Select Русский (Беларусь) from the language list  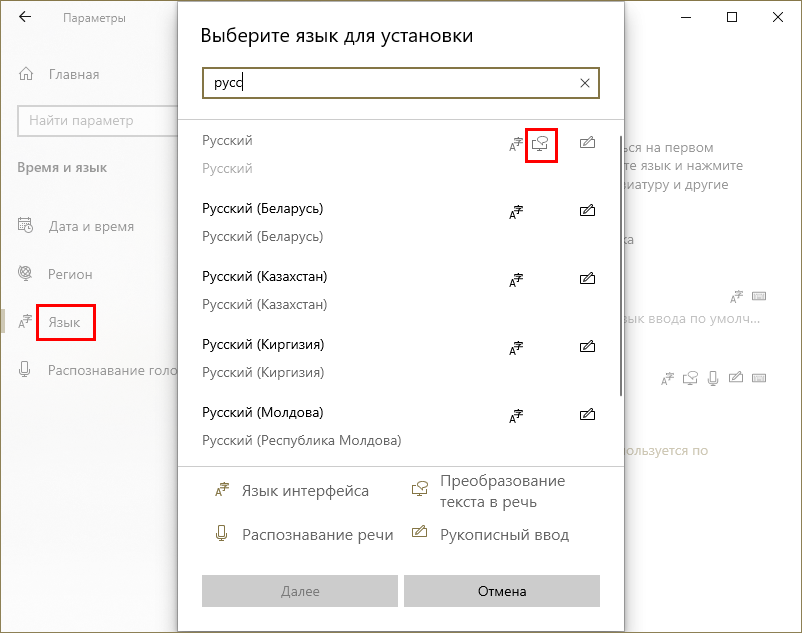(263, 209)
